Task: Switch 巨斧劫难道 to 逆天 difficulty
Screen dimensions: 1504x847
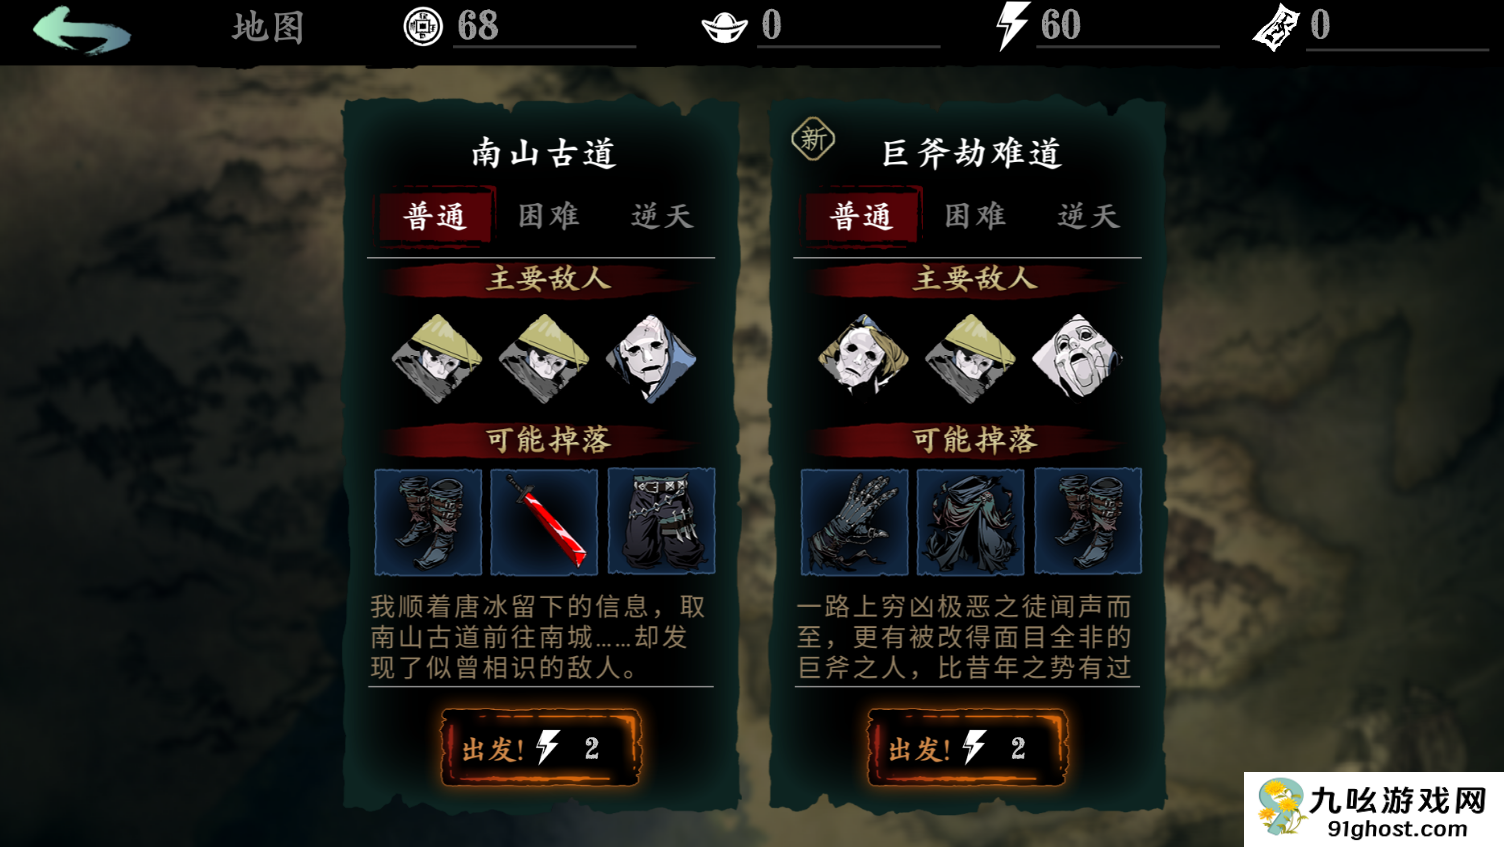Action: point(1088,216)
